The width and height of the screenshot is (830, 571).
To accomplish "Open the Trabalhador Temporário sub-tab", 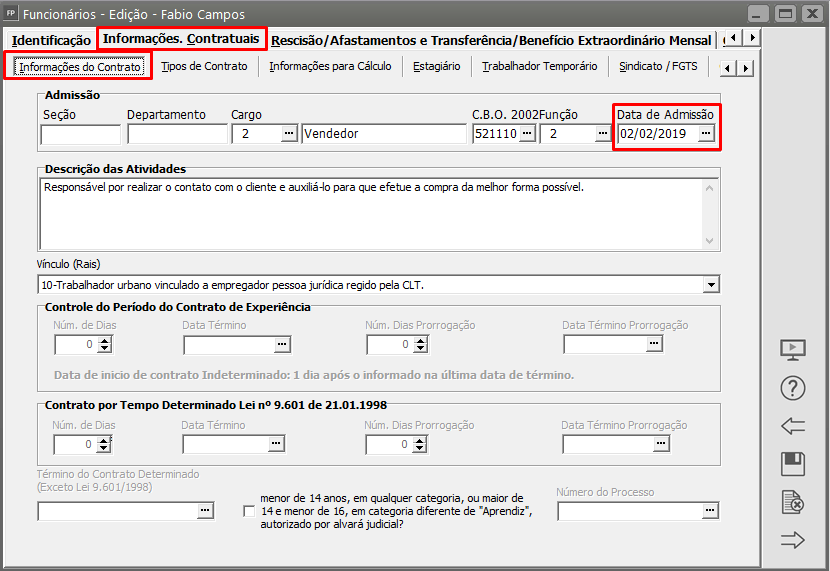I will tap(539, 66).
